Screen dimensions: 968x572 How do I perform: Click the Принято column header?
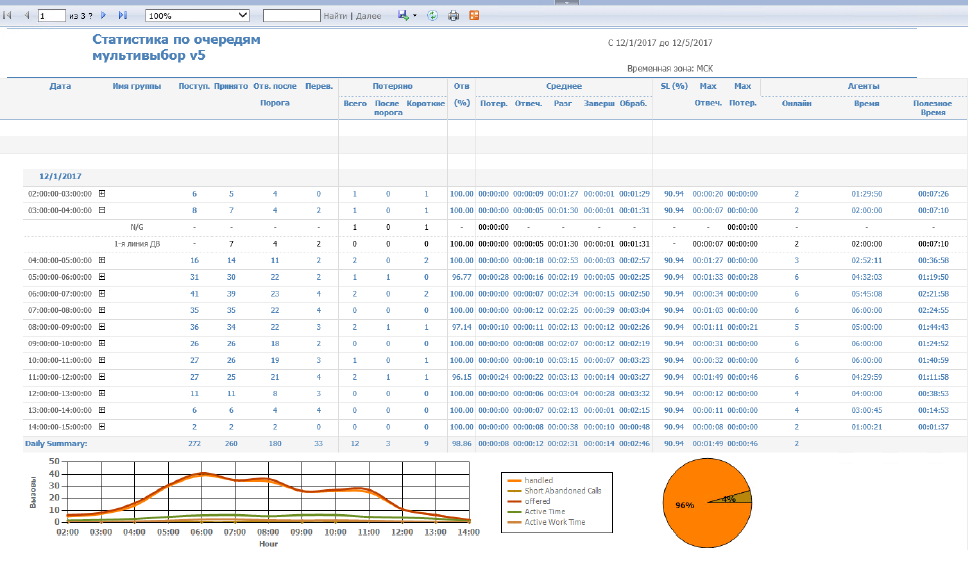click(231, 86)
